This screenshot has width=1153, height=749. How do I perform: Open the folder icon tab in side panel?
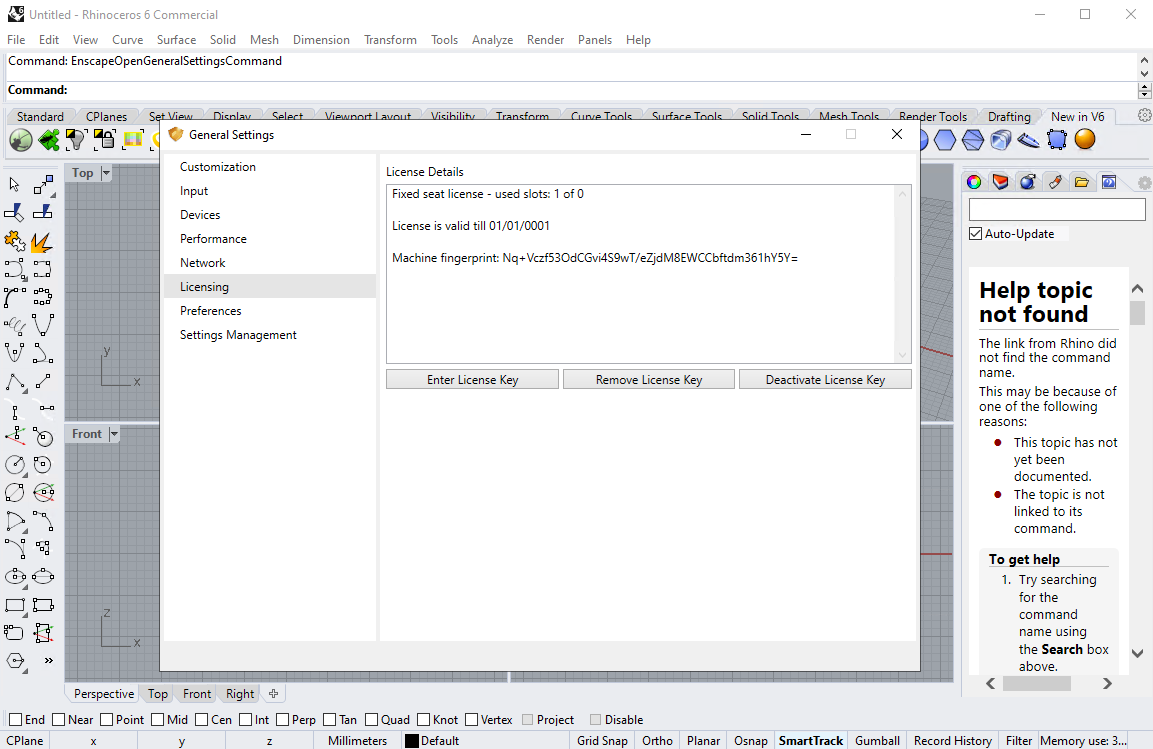point(1081,181)
